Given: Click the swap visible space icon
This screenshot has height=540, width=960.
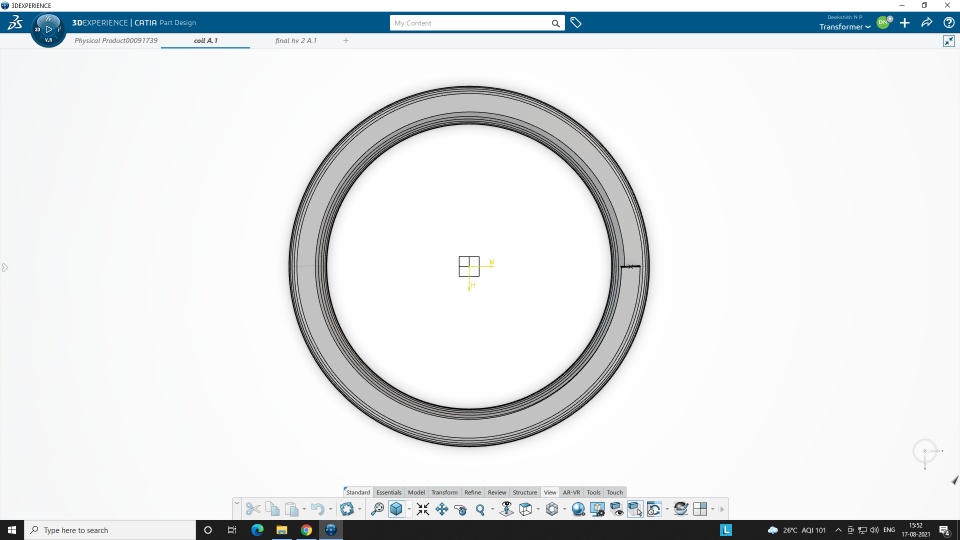Looking at the screenshot, I should pyautogui.click(x=654, y=509).
